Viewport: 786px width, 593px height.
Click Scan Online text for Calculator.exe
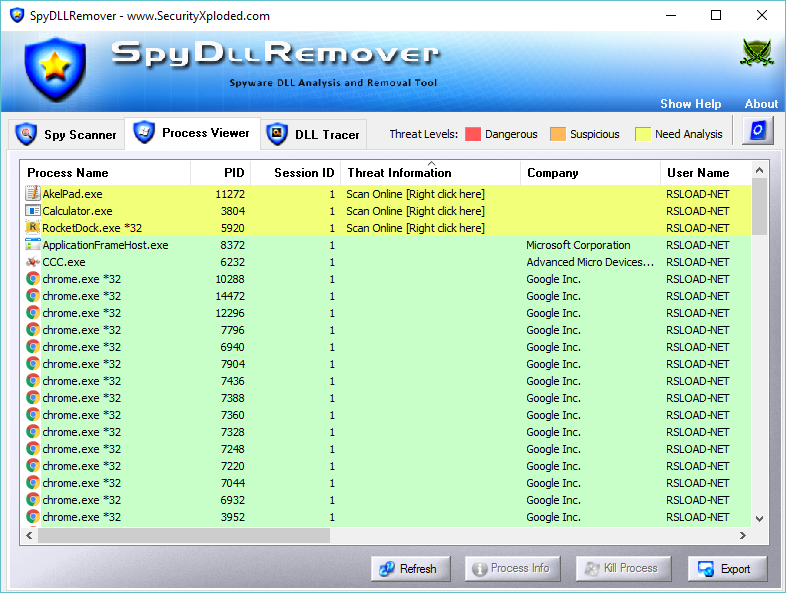pyautogui.click(x=415, y=211)
